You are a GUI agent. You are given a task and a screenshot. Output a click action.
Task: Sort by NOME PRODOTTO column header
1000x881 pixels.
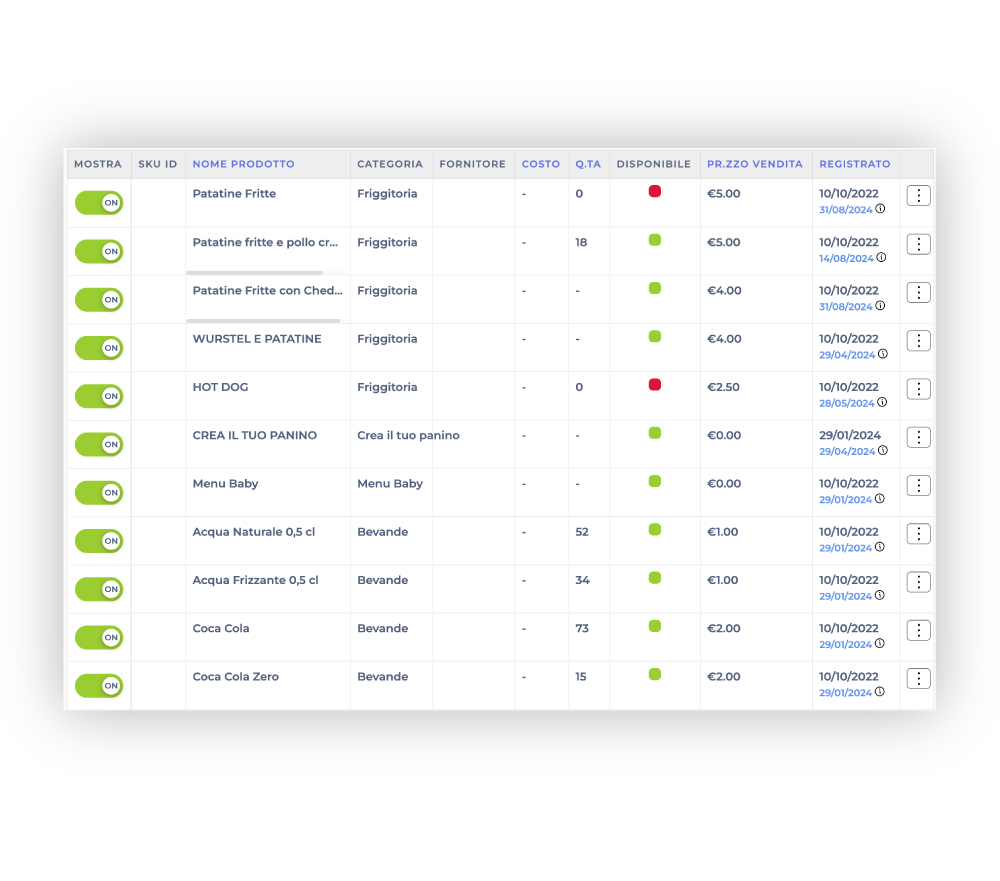click(243, 164)
